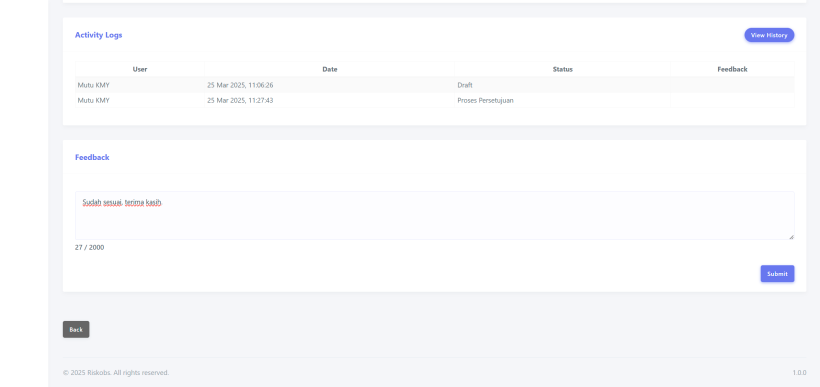Click the Riskobs copyright footer text
This screenshot has width=820, height=387.
click(x=116, y=373)
